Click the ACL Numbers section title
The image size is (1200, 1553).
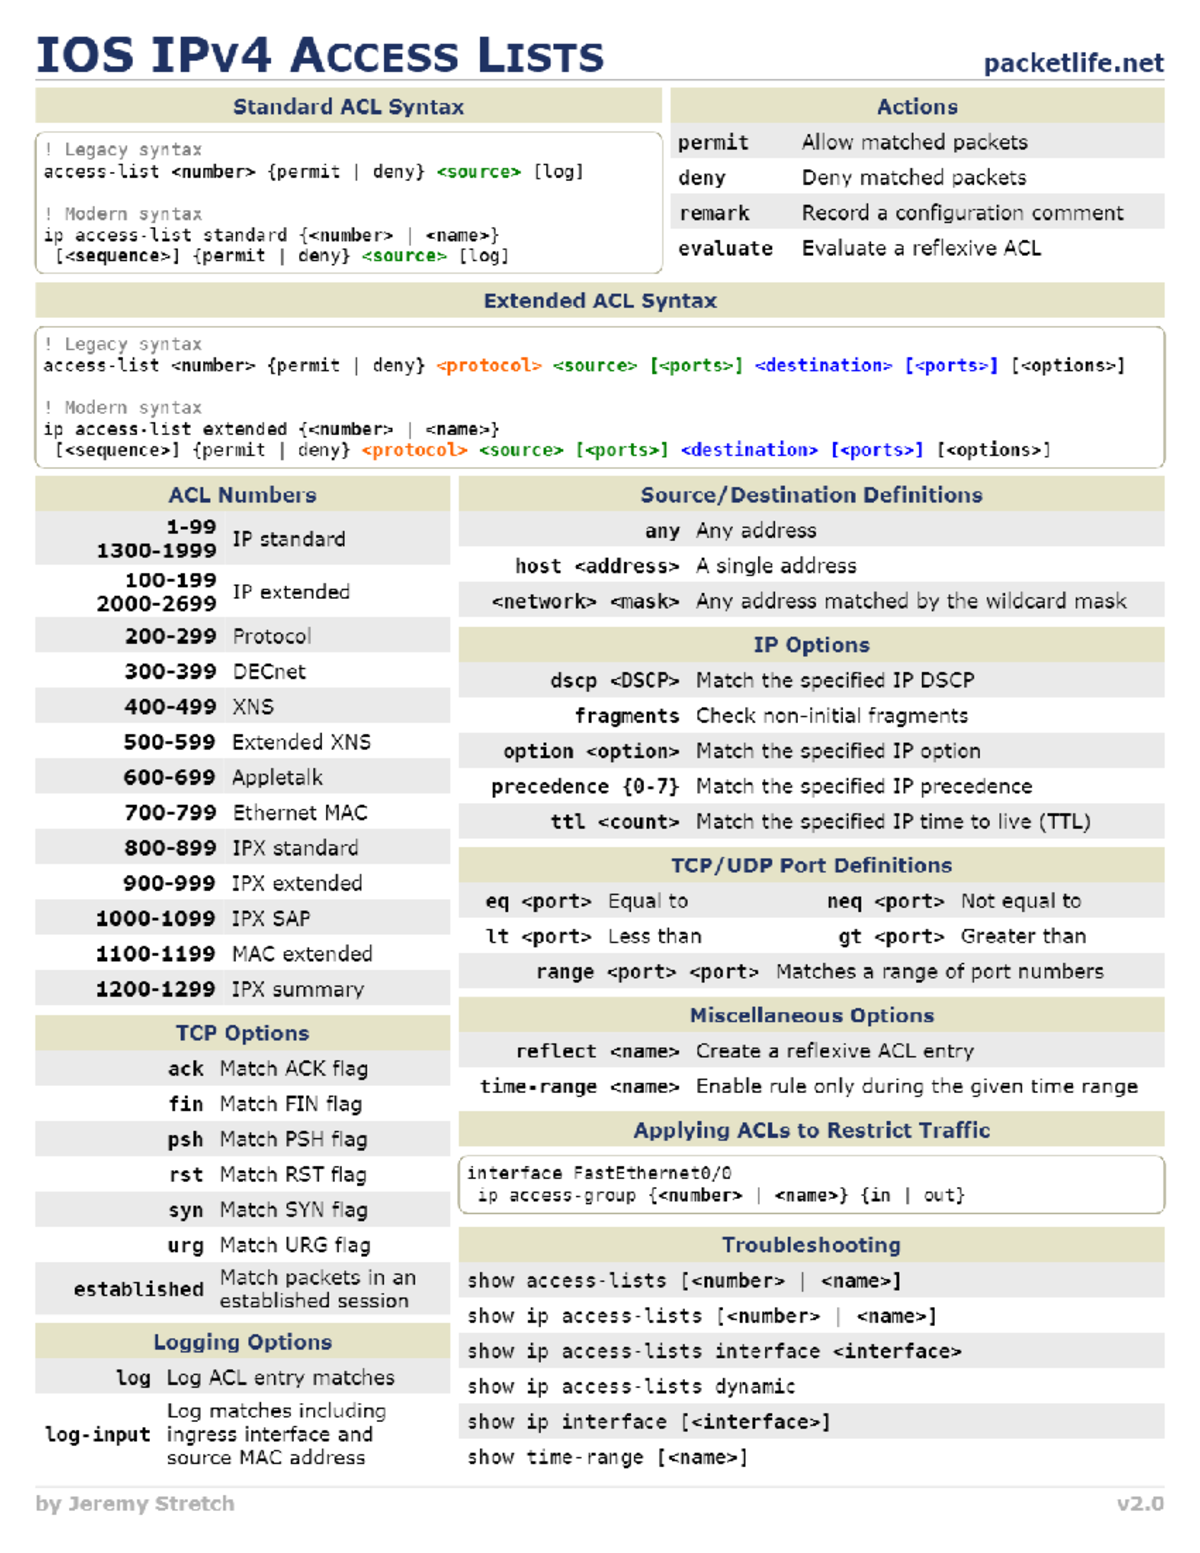(241, 494)
